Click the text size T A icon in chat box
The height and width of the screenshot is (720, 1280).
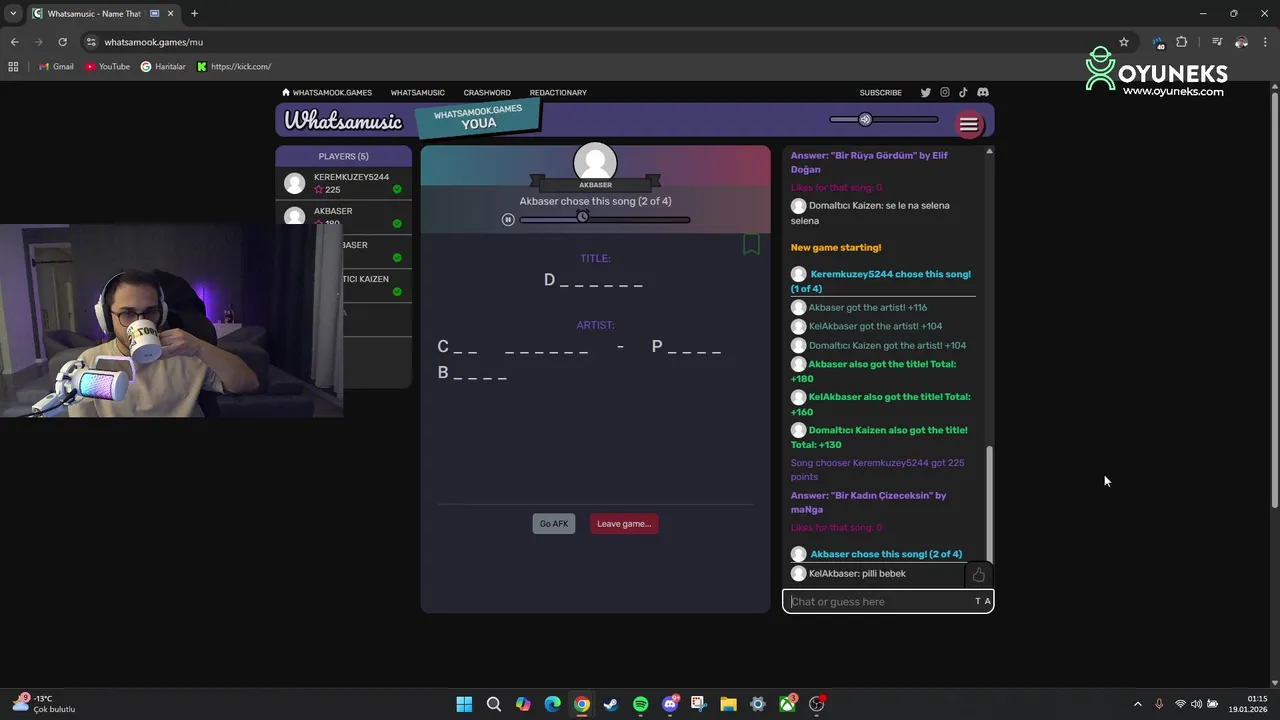[x=983, y=601]
